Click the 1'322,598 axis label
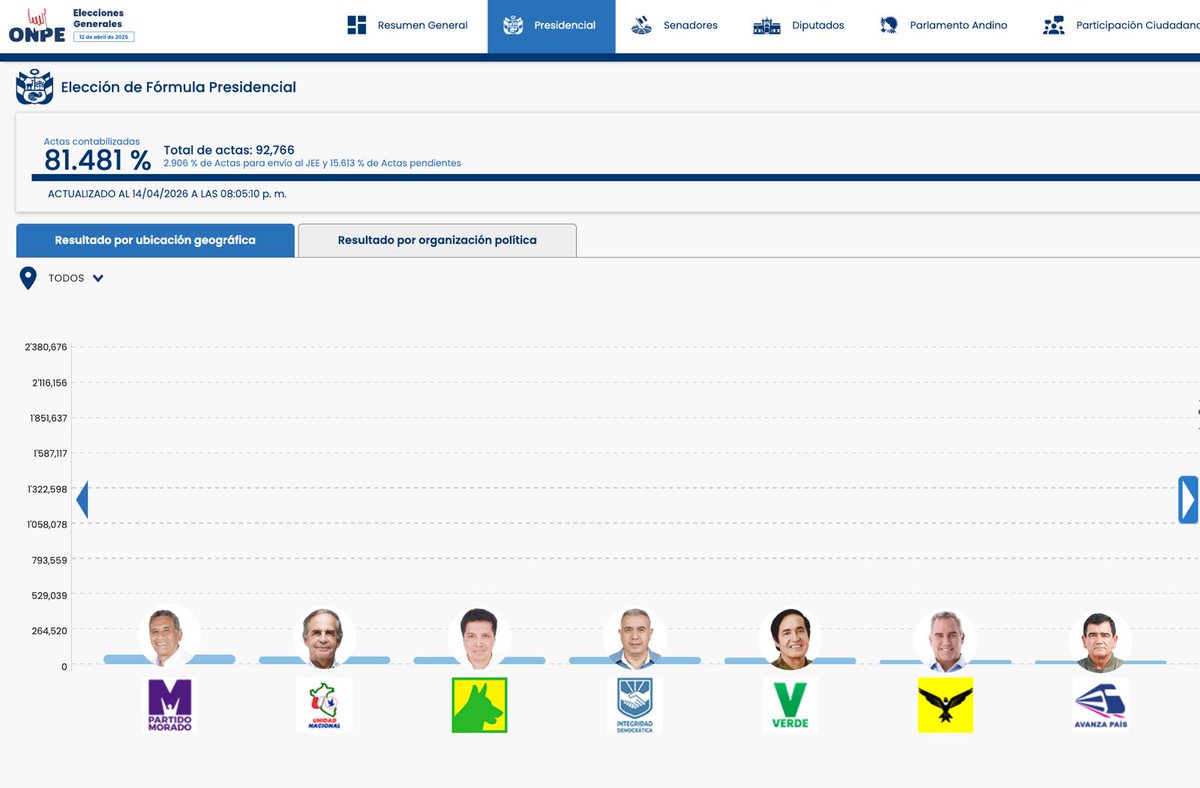The height and width of the screenshot is (788, 1200). pos(47,489)
